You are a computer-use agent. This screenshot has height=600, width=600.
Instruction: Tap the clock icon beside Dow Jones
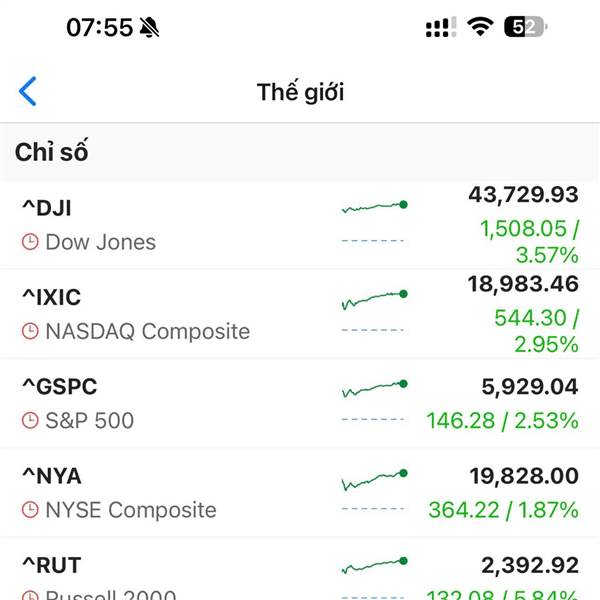(30, 242)
